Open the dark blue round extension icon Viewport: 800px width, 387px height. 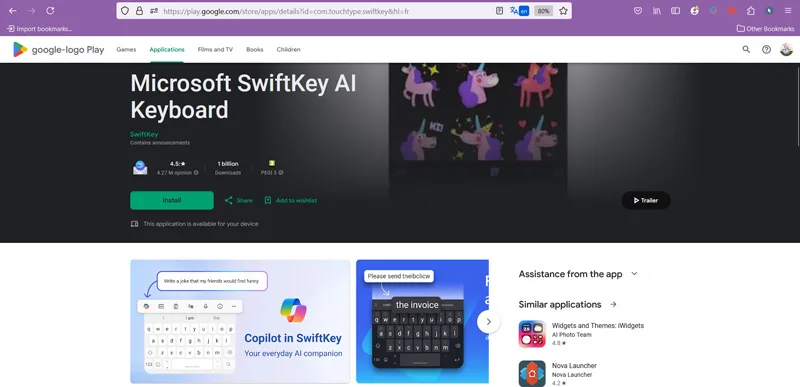(x=769, y=11)
